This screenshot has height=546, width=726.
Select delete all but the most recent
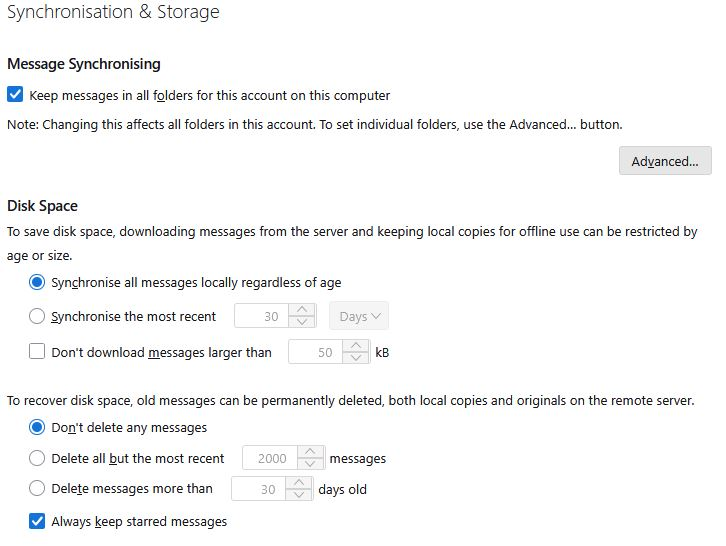pos(38,459)
